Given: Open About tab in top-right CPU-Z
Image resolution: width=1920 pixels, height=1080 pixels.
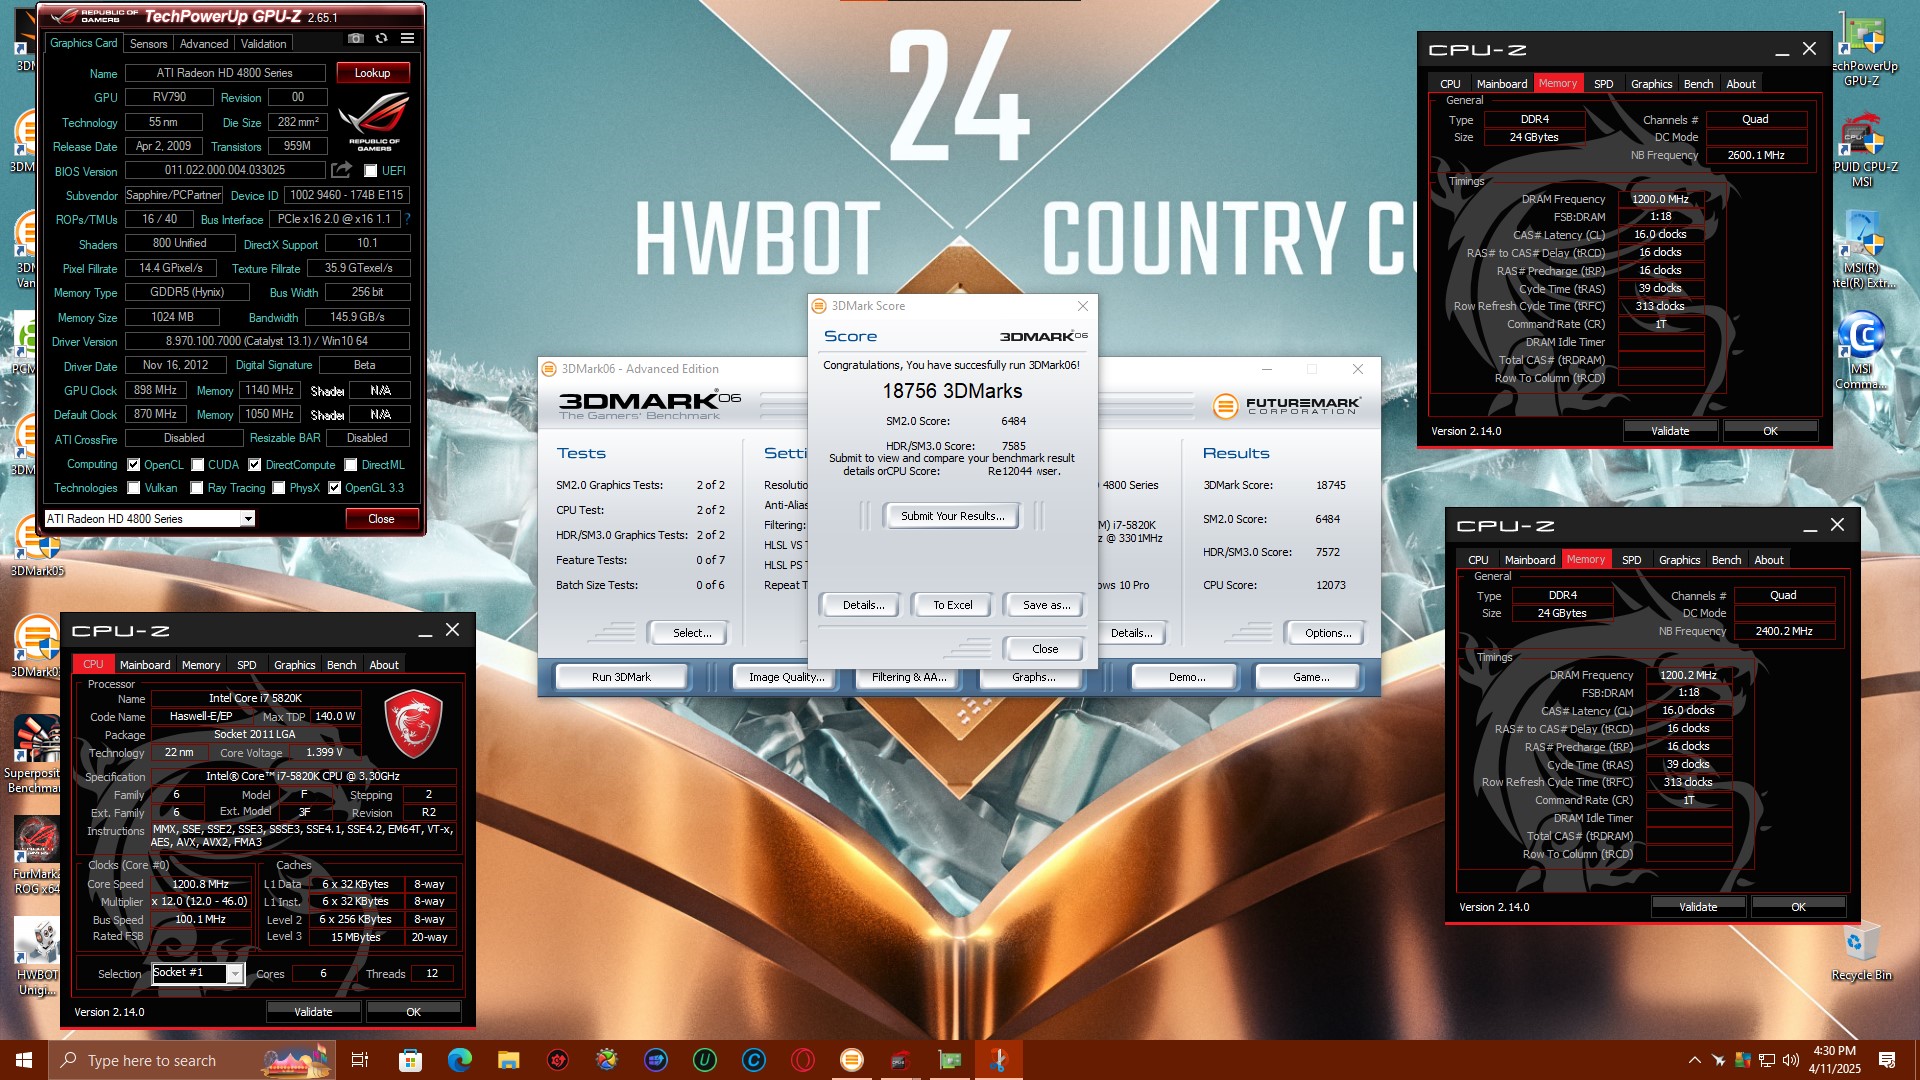Looking at the screenshot, I should [1740, 84].
